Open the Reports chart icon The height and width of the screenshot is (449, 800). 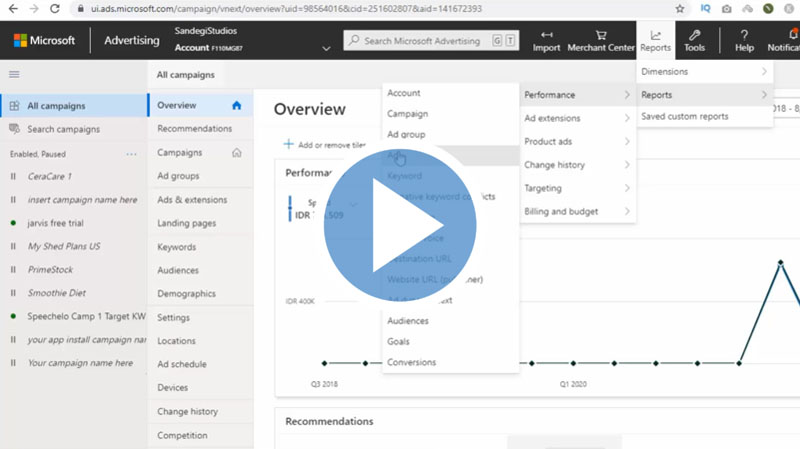click(x=656, y=35)
